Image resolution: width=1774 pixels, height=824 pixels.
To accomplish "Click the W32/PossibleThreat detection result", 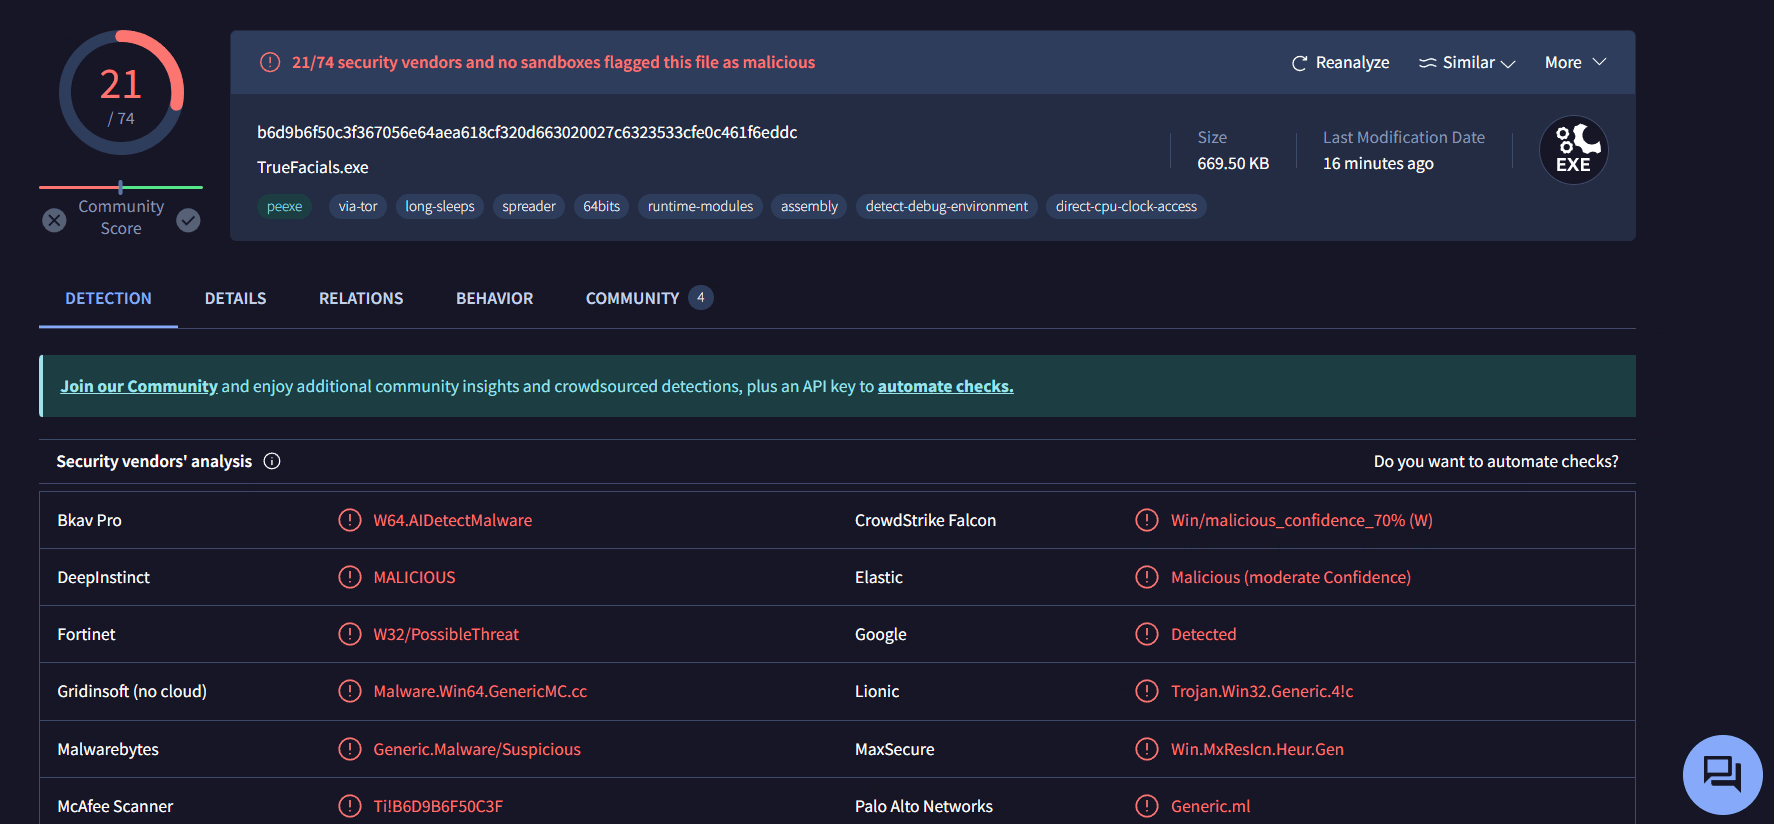I will coord(446,634).
